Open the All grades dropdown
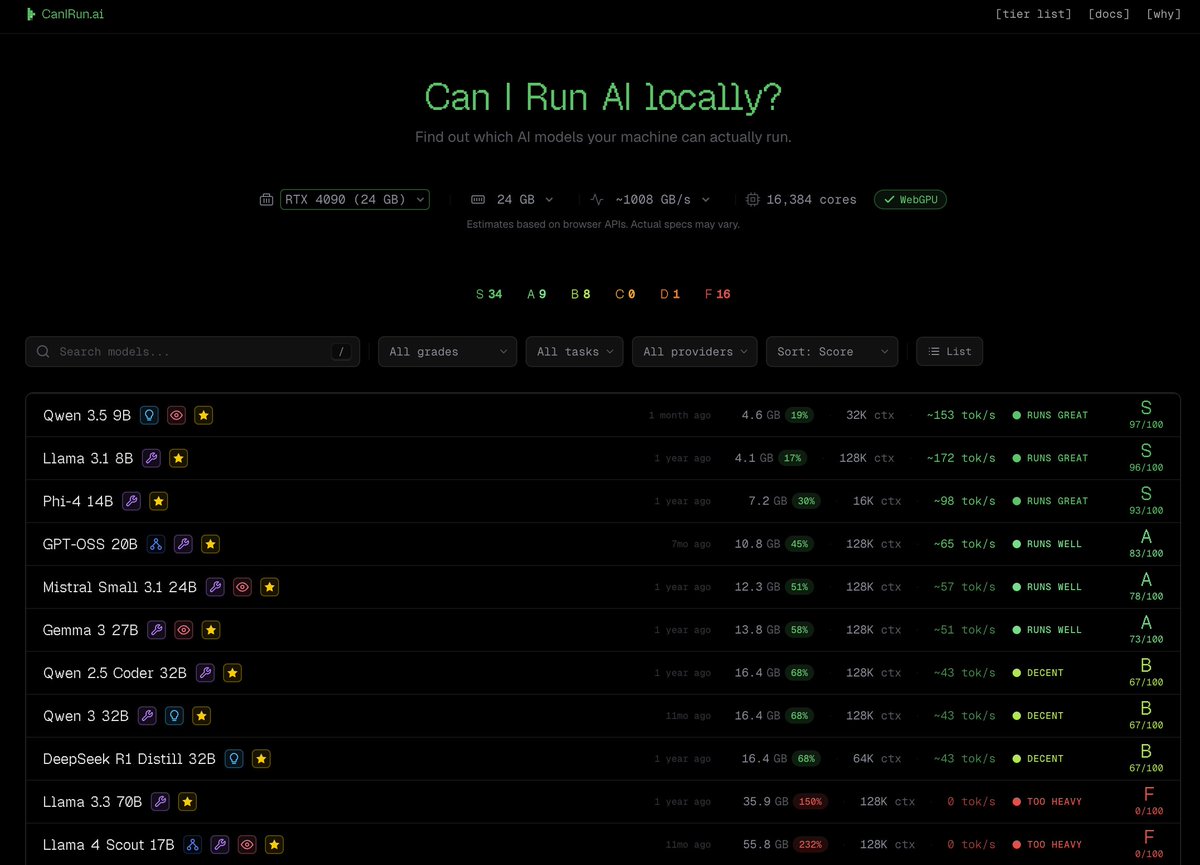Image resolution: width=1200 pixels, height=865 pixels. tap(447, 352)
